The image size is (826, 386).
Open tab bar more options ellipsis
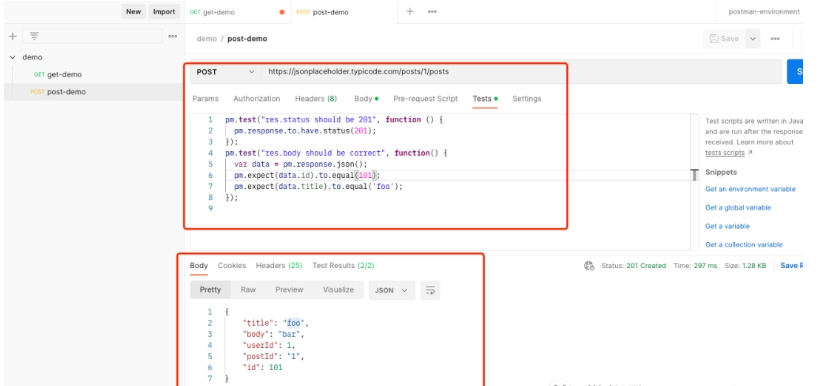[x=432, y=12]
